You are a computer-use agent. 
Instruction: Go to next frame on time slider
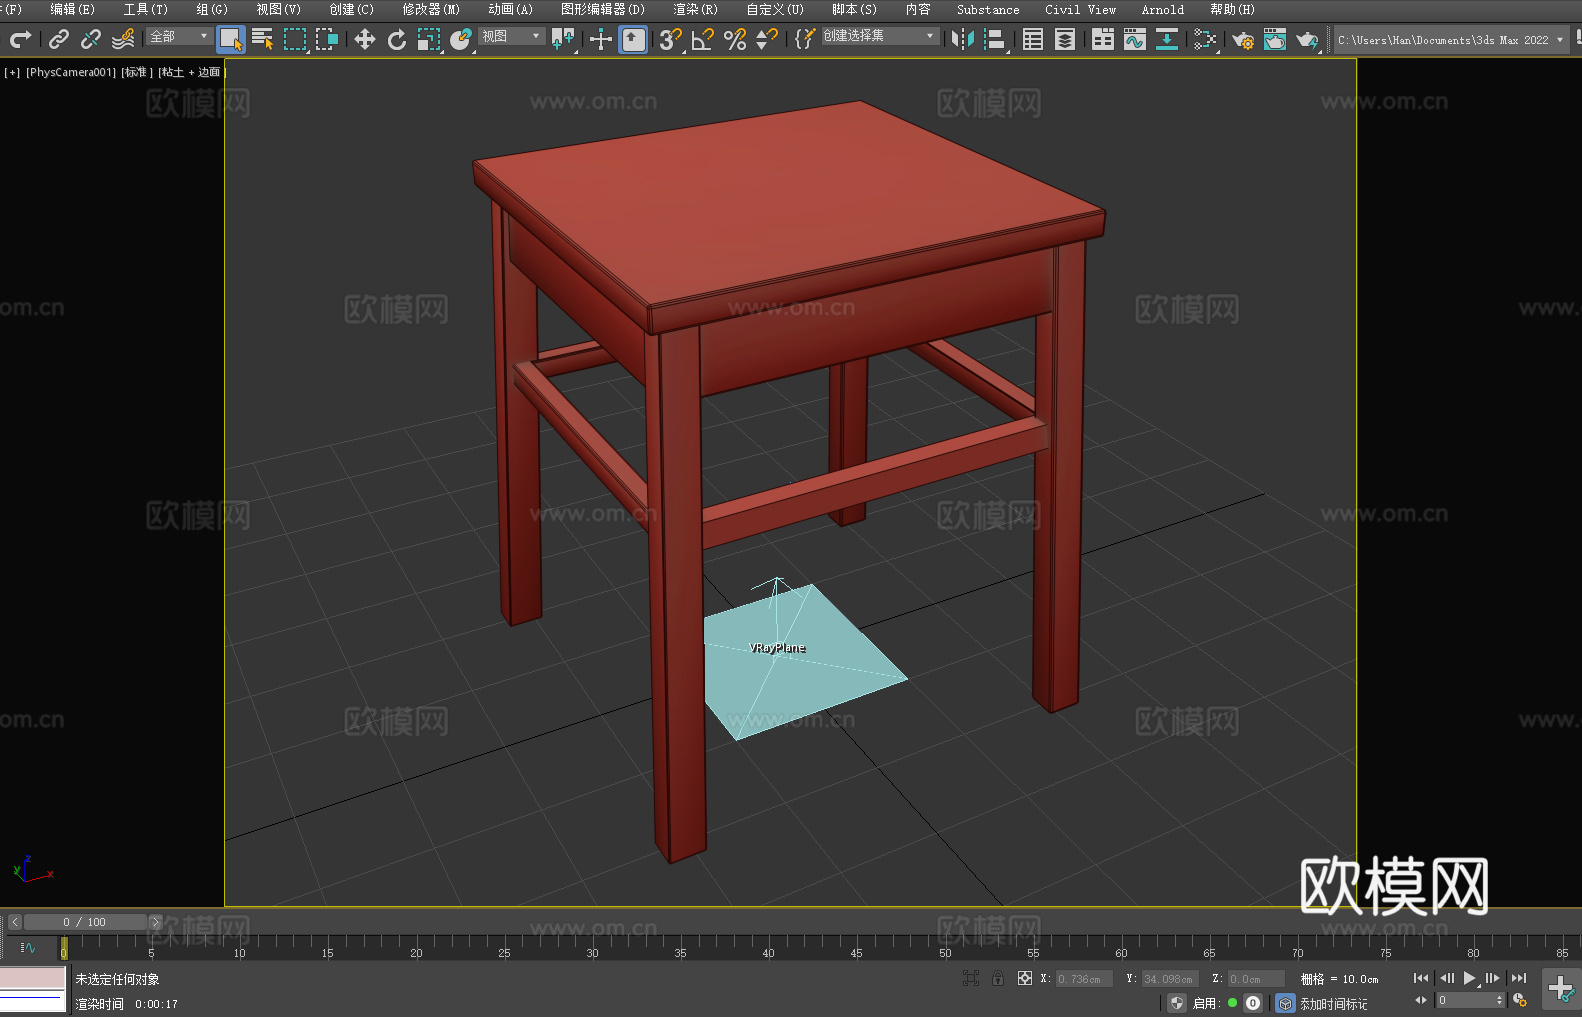[x=155, y=922]
